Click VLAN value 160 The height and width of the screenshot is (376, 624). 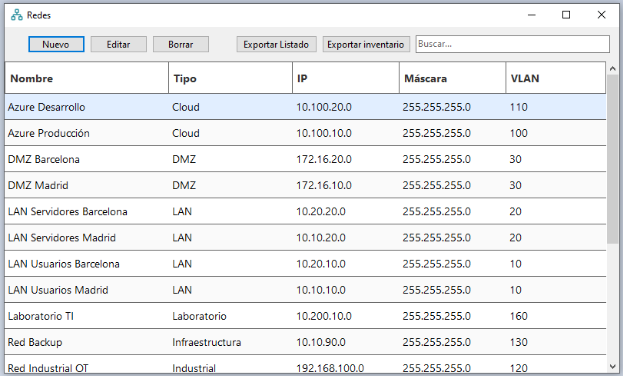[x=519, y=316]
